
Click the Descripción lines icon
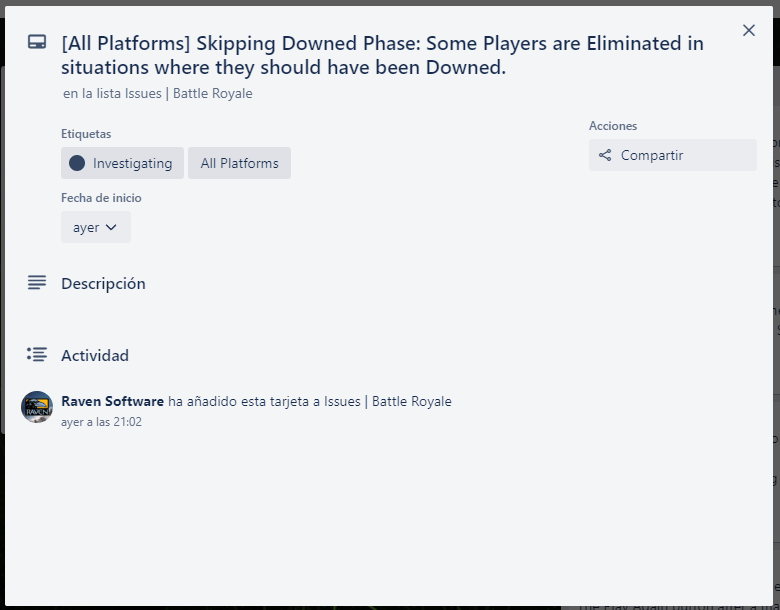(x=37, y=283)
